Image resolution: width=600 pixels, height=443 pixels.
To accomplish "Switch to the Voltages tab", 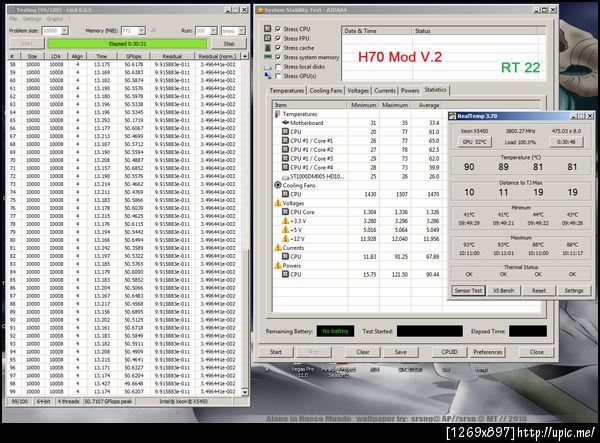I will pos(358,91).
